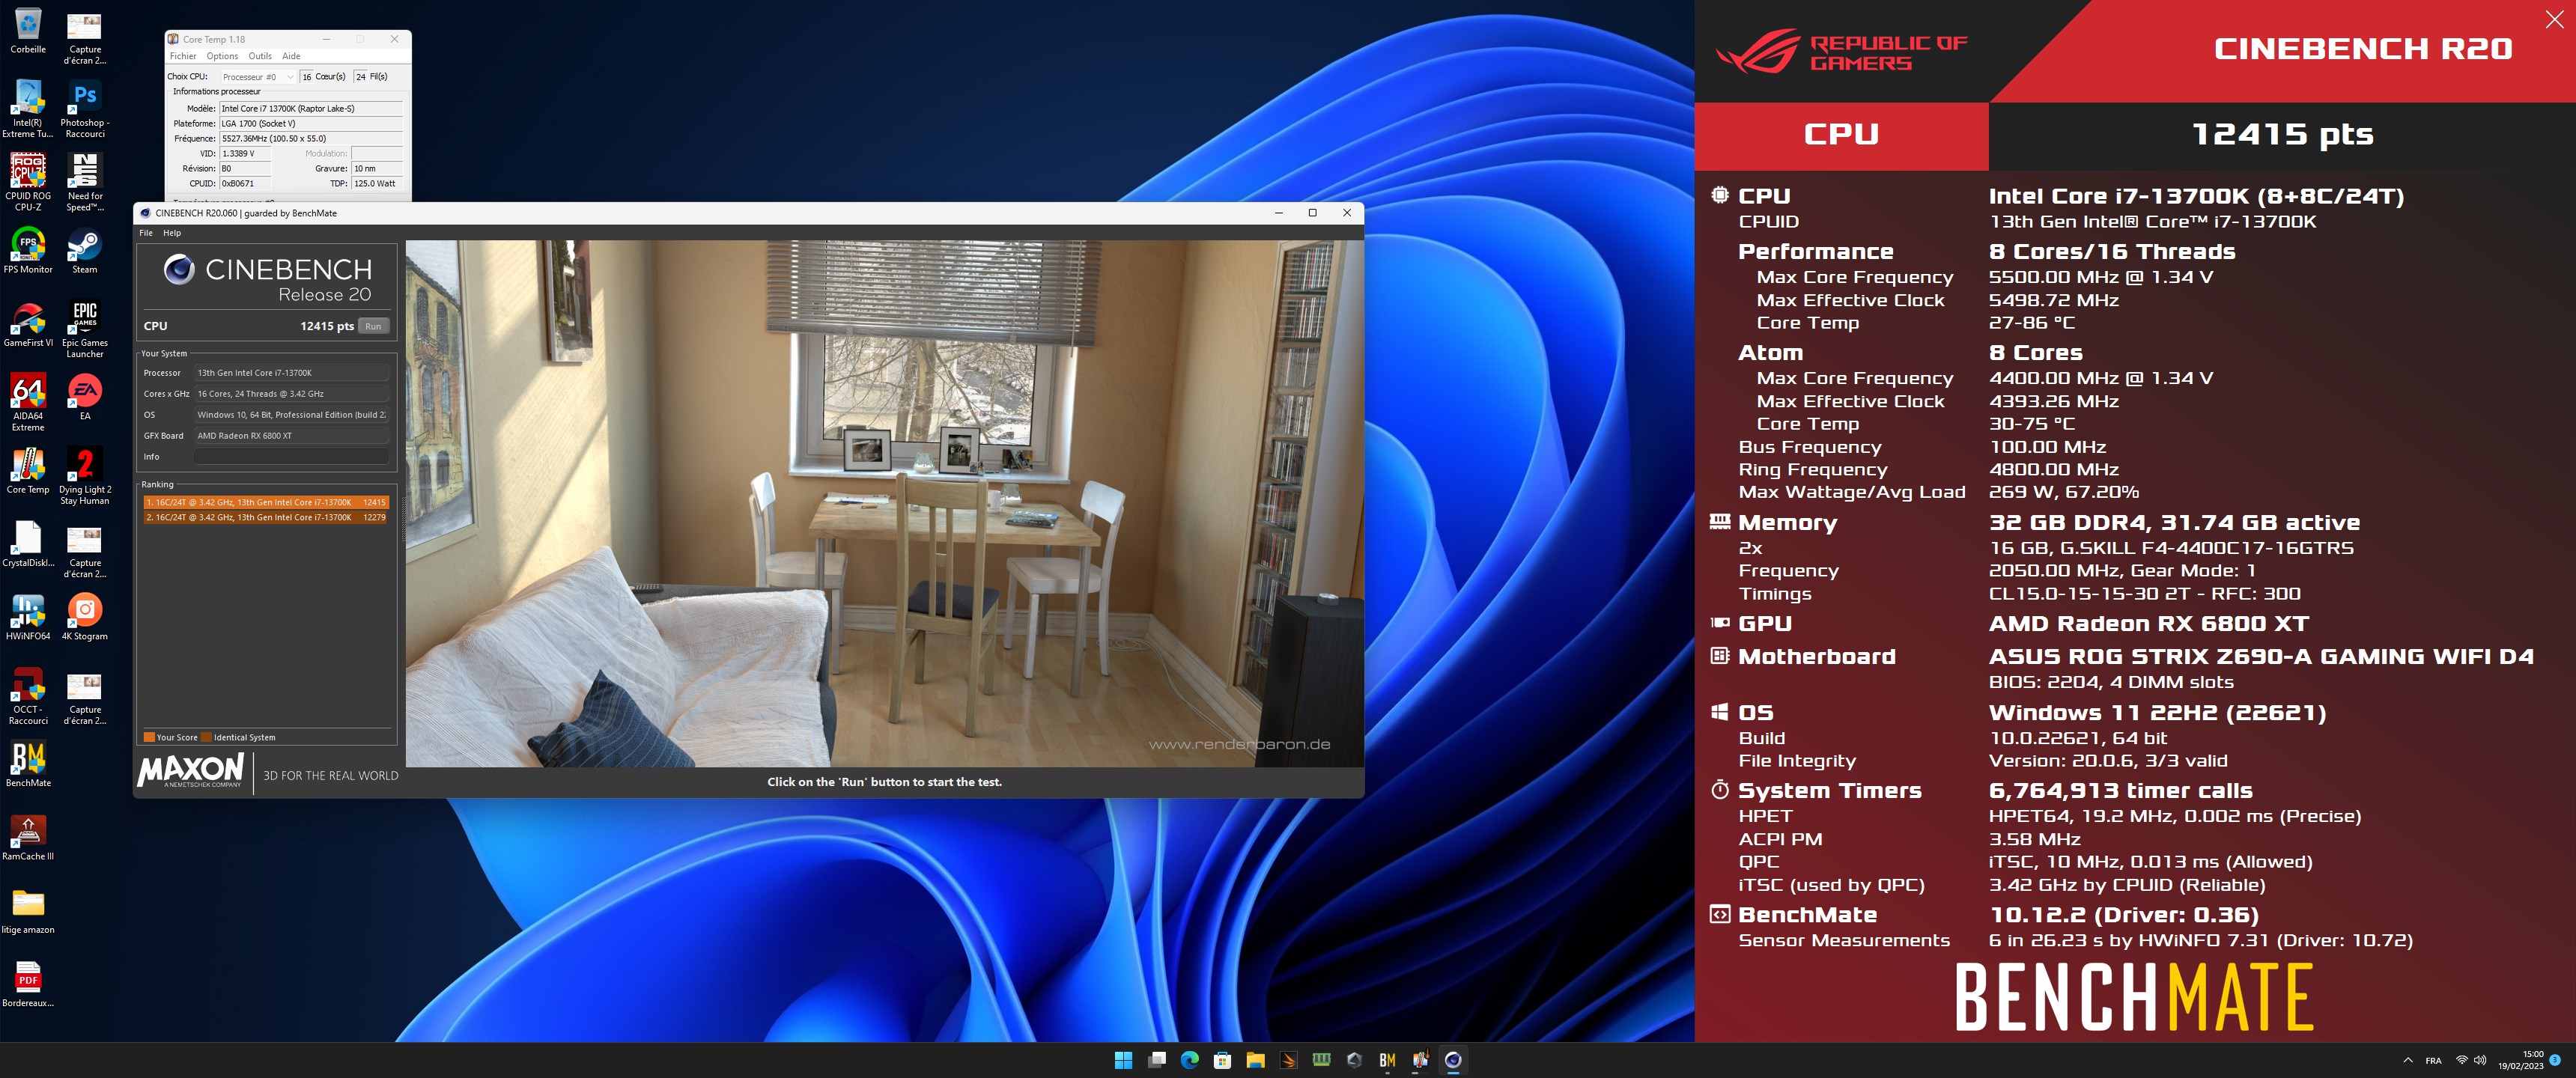Screen dimensions: 2576x1078
Task: Launch CPUID ROG CPU-Z desktop icon
Action: tap(28, 182)
